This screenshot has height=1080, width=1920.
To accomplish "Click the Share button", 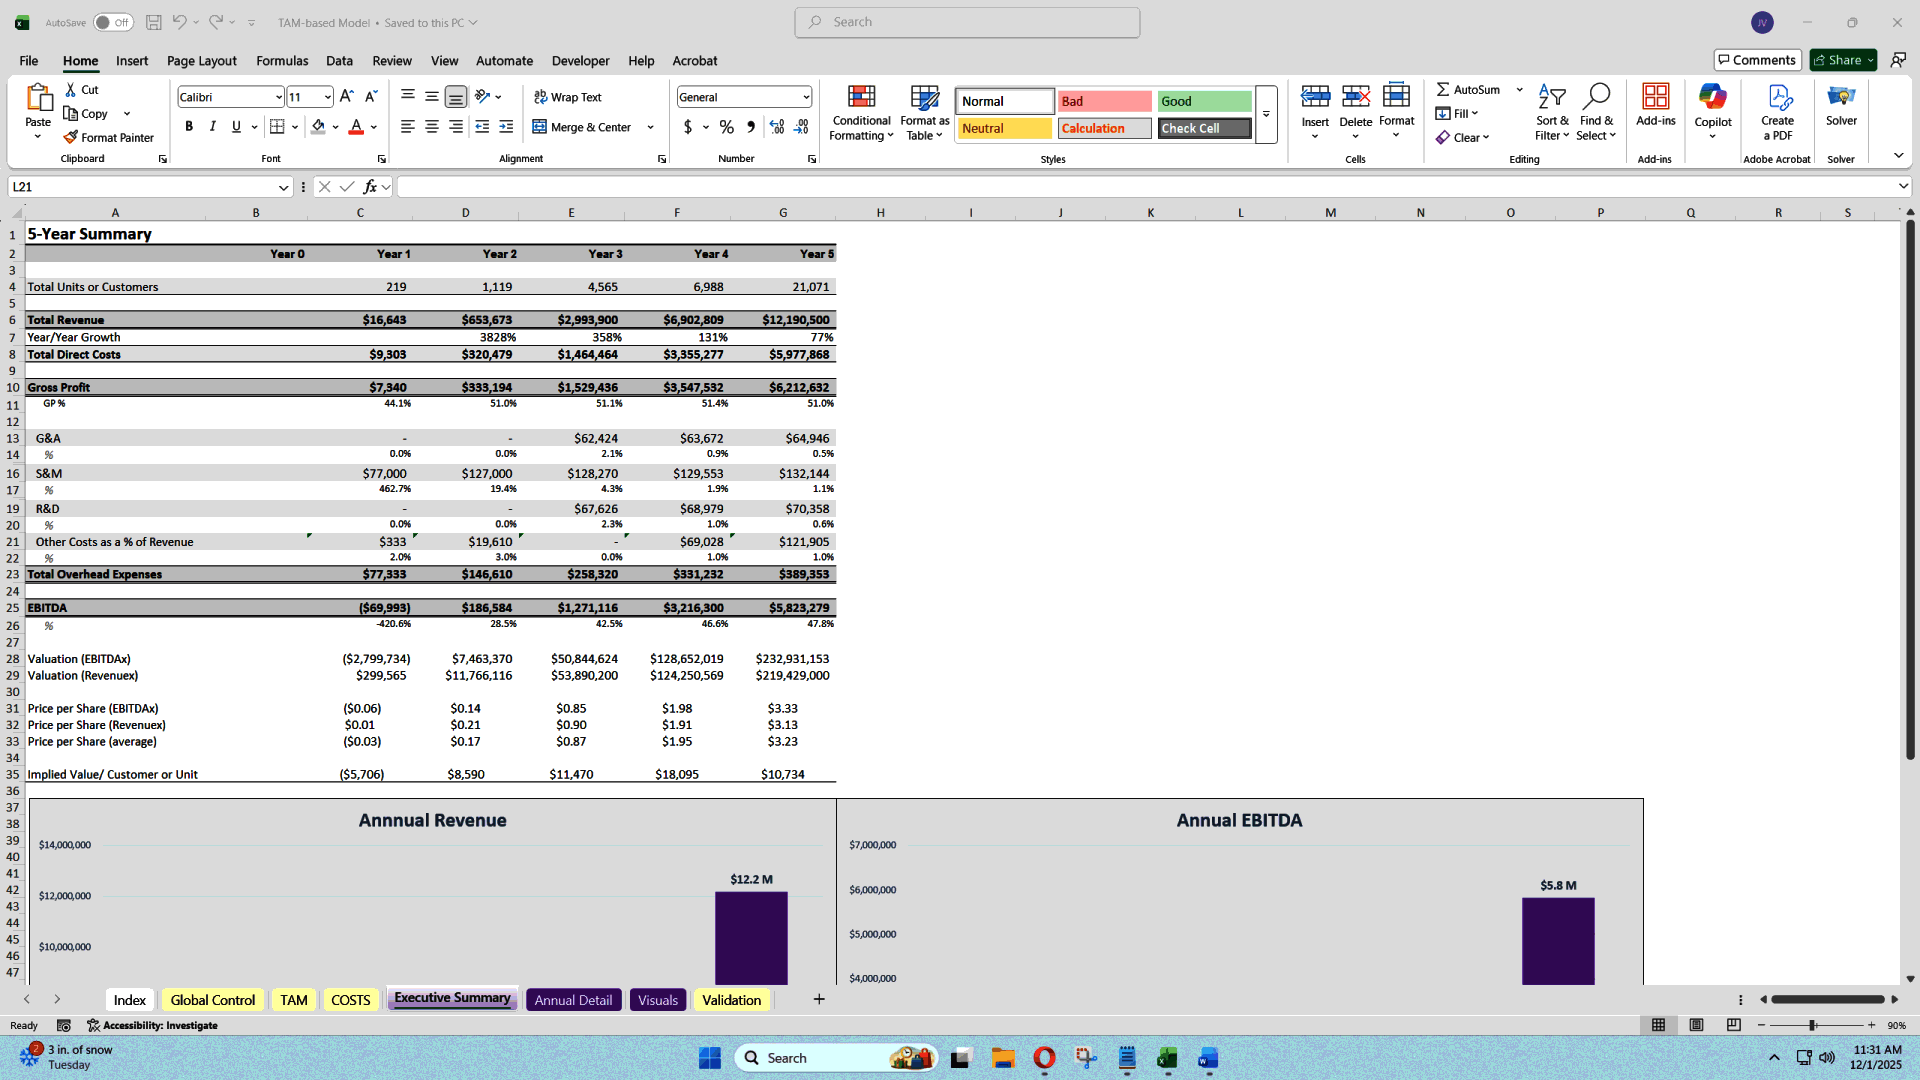I will (1840, 59).
